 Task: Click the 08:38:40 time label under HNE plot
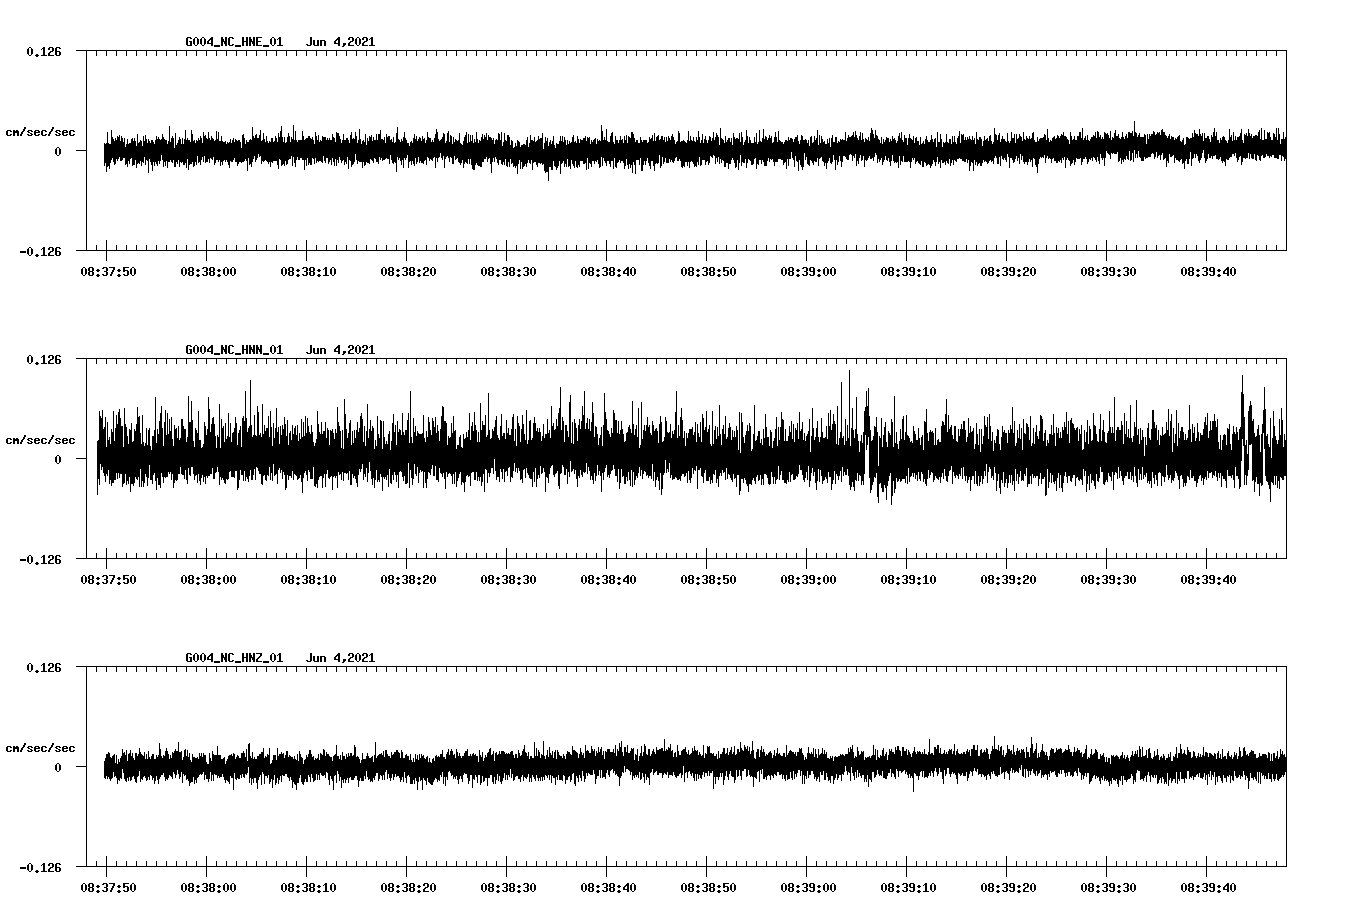pyautogui.click(x=608, y=272)
